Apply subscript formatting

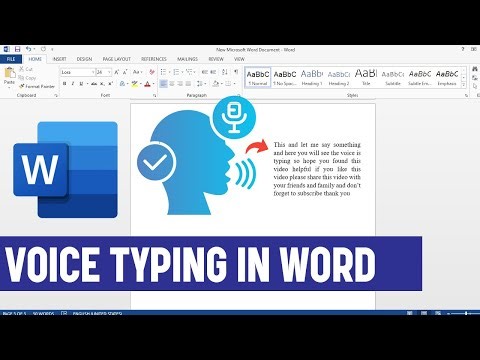[102, 84]
